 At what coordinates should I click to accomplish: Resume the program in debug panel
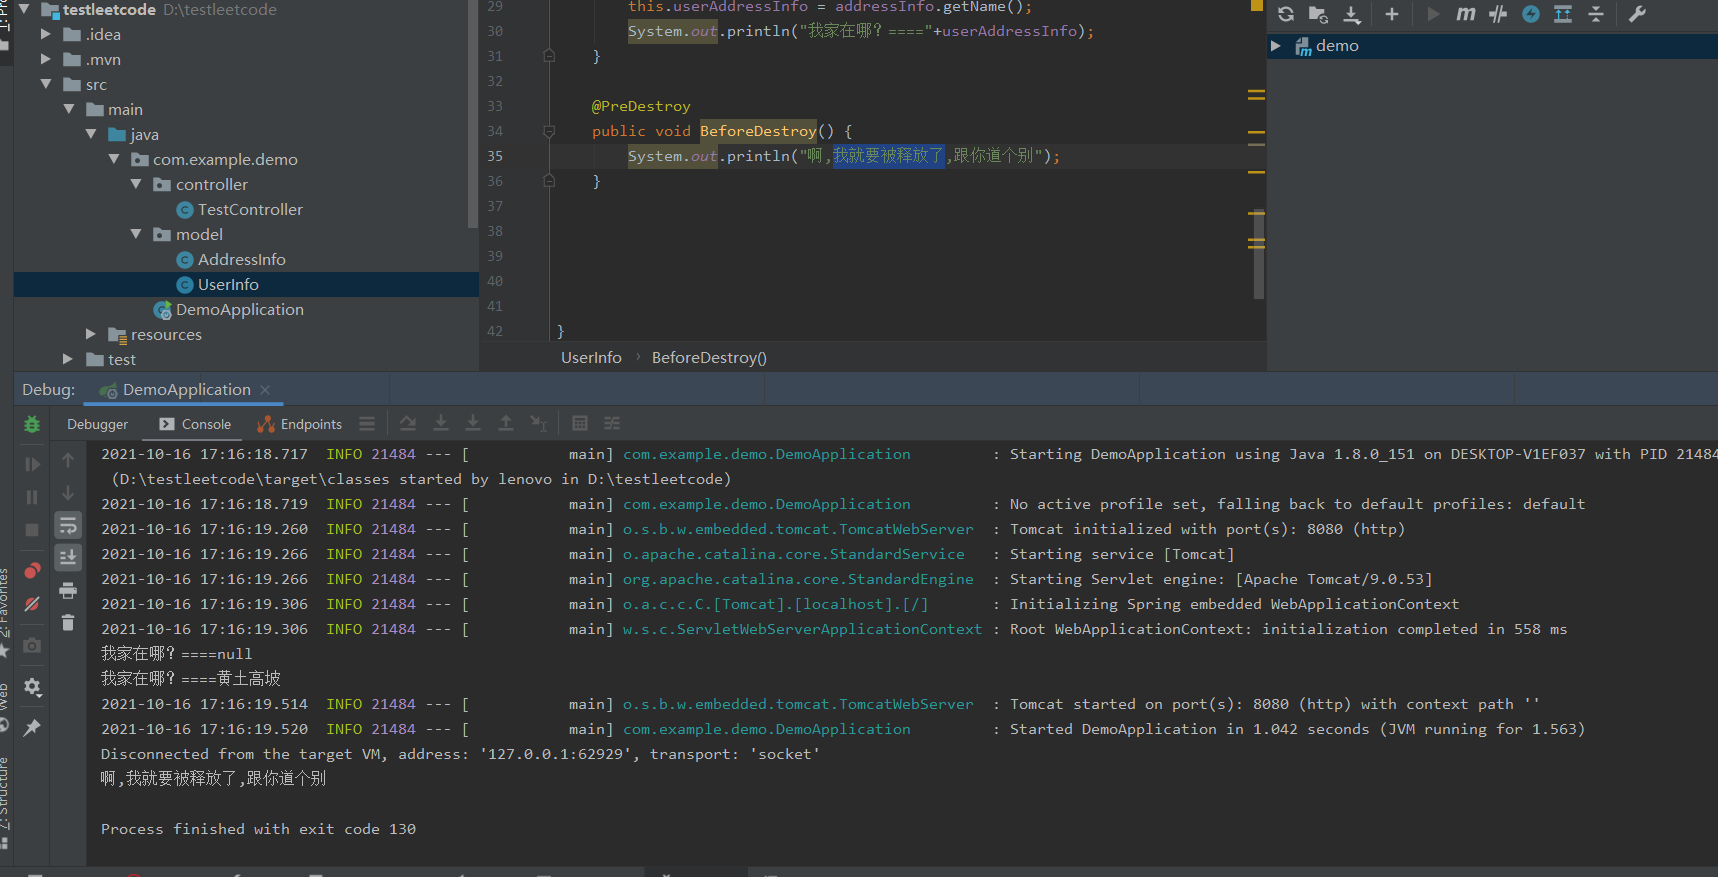(x=32, y=464)
